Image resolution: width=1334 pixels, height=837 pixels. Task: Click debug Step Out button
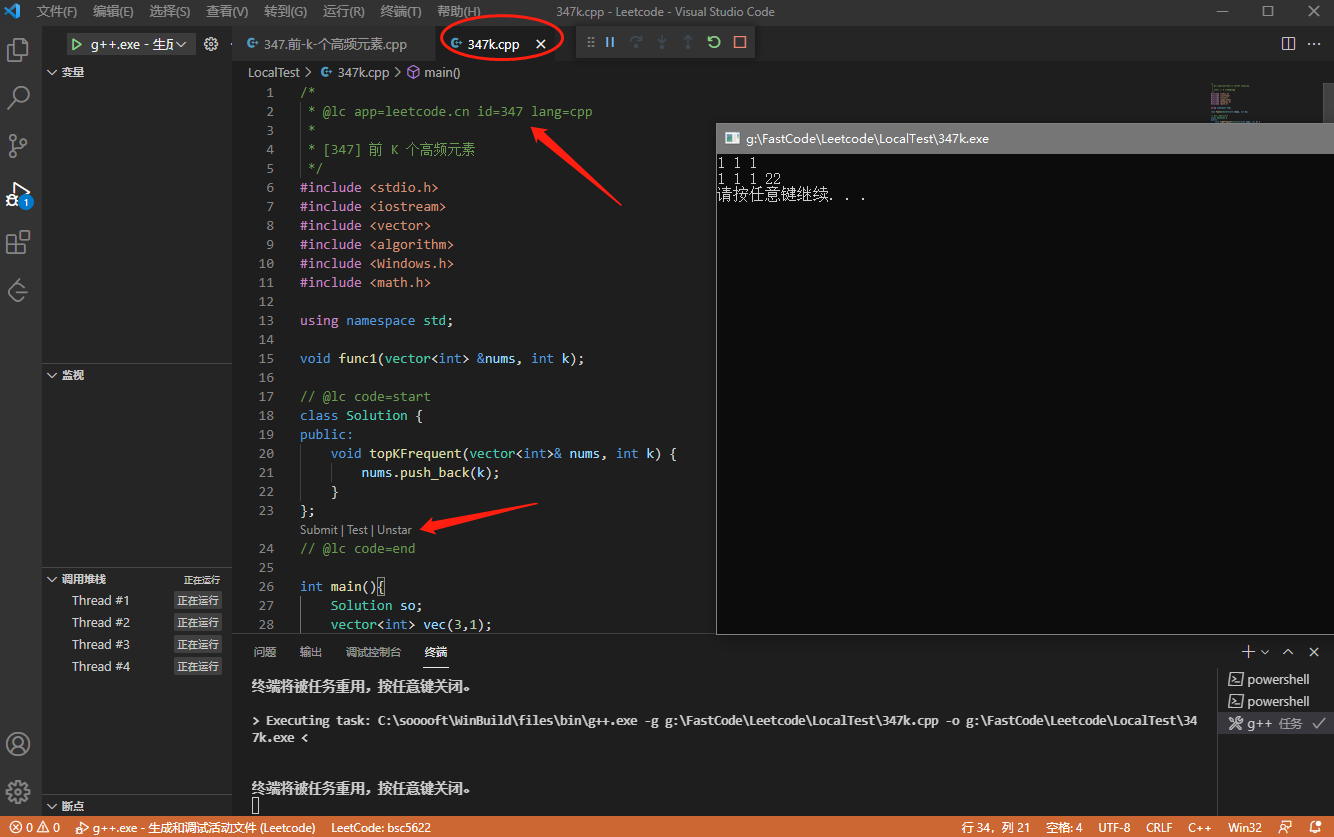(x=688, y=42)
